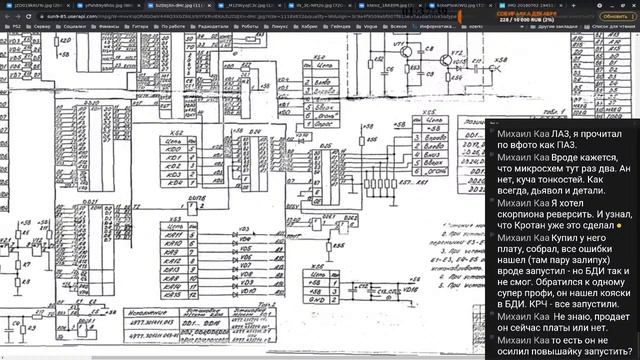
Task: Click the chat message about продает платы
Action: [563, 322]
